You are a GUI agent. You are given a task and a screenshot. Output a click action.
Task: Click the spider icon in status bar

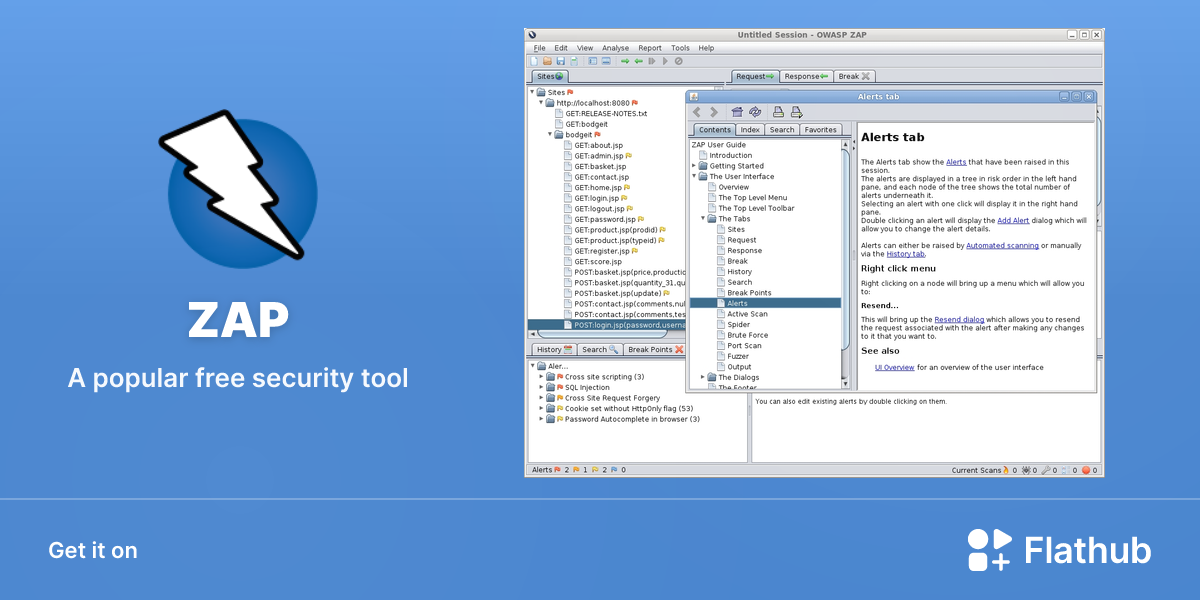1027,470
